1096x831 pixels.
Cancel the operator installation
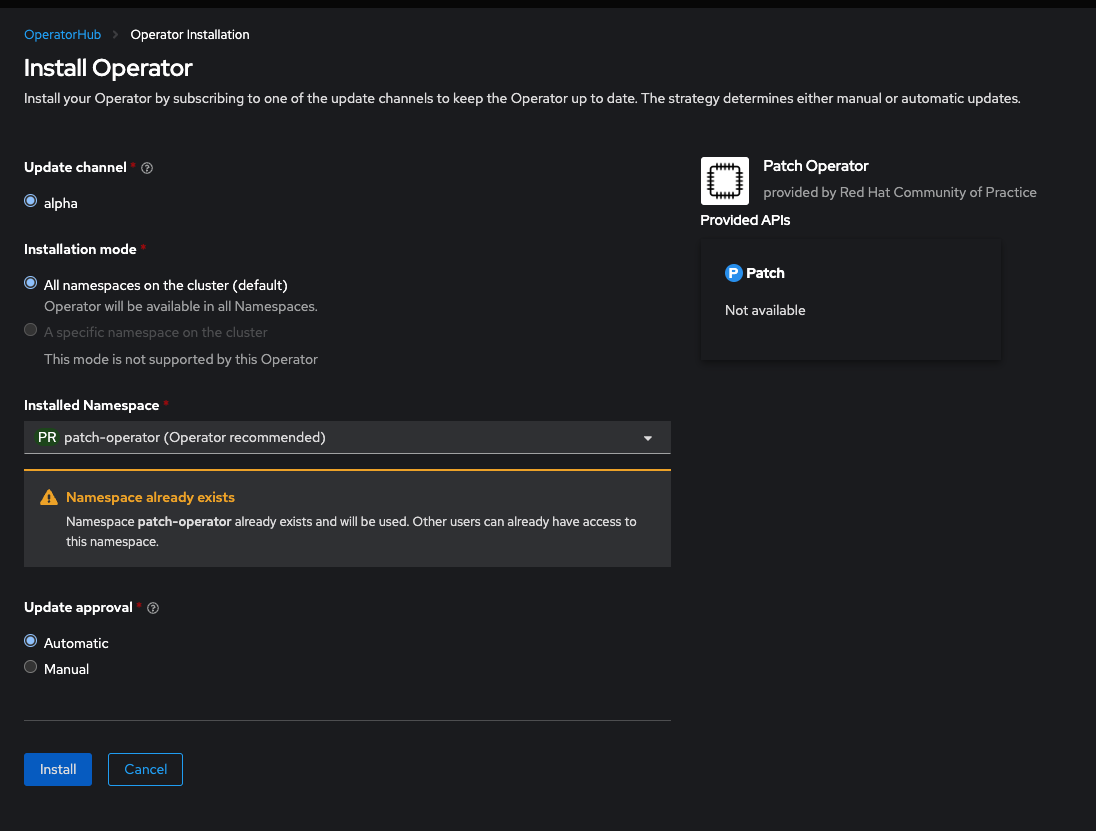(x=145, y=769)
